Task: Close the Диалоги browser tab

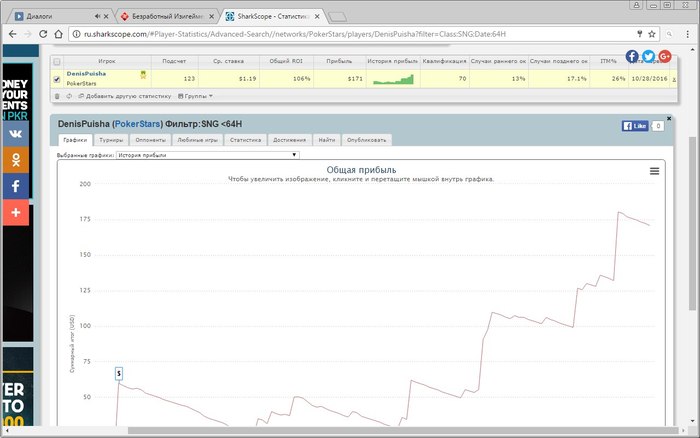Action: 106,16
